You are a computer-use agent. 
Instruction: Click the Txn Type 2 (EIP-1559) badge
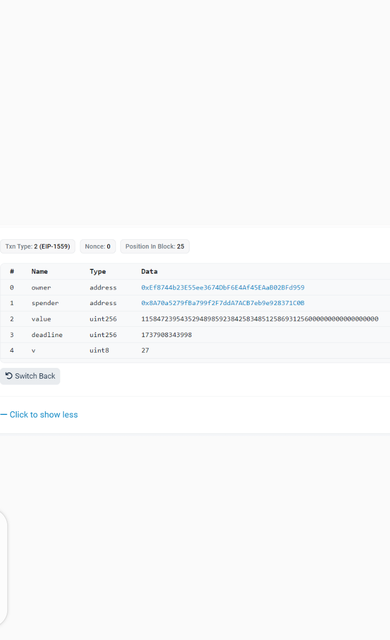(x=38, y=247)
